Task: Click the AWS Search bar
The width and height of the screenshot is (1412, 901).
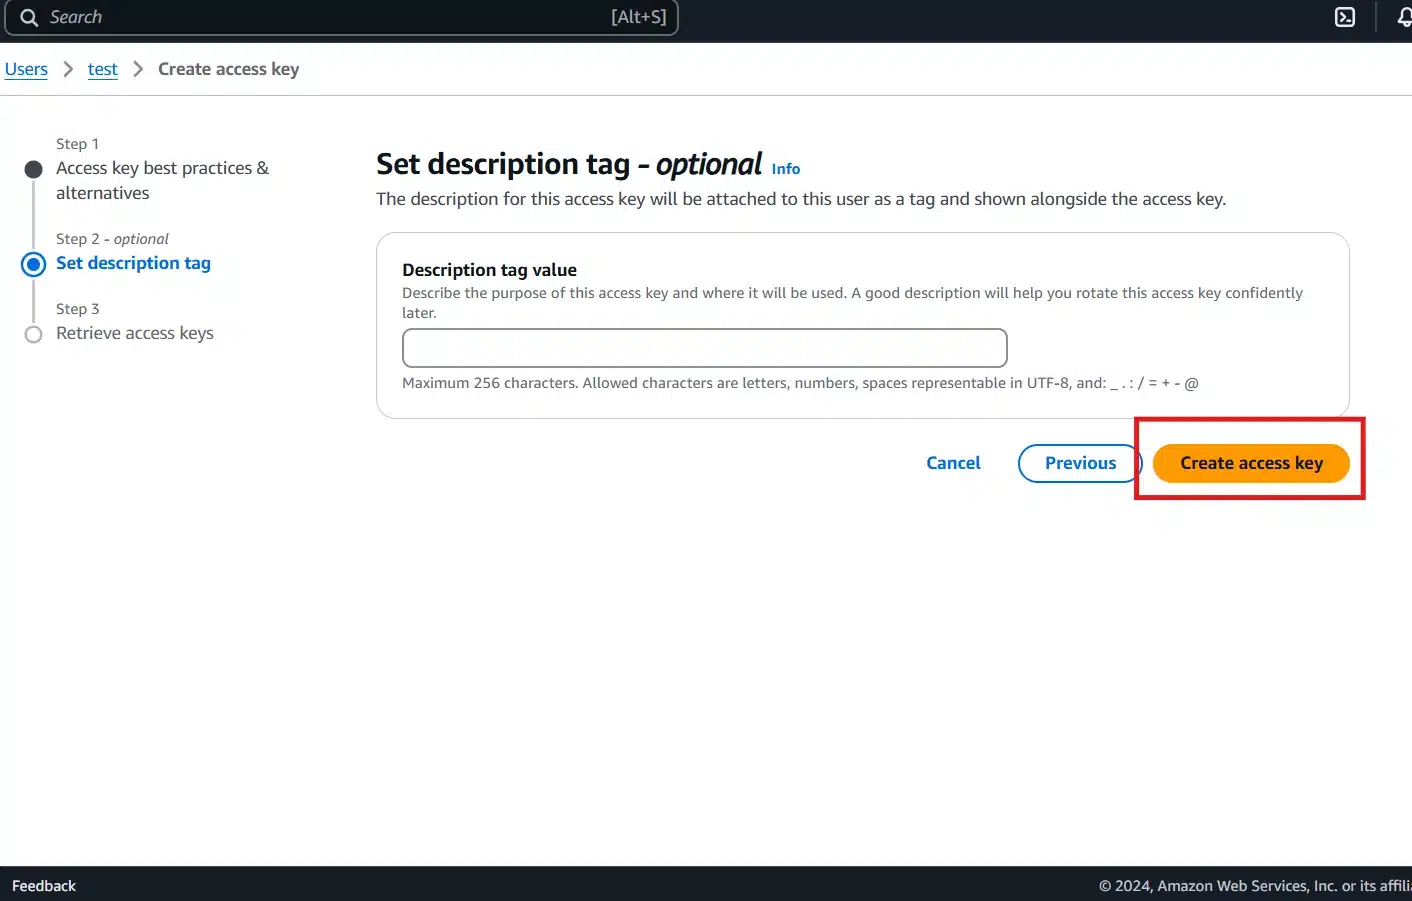Action: tap(340, 17)
